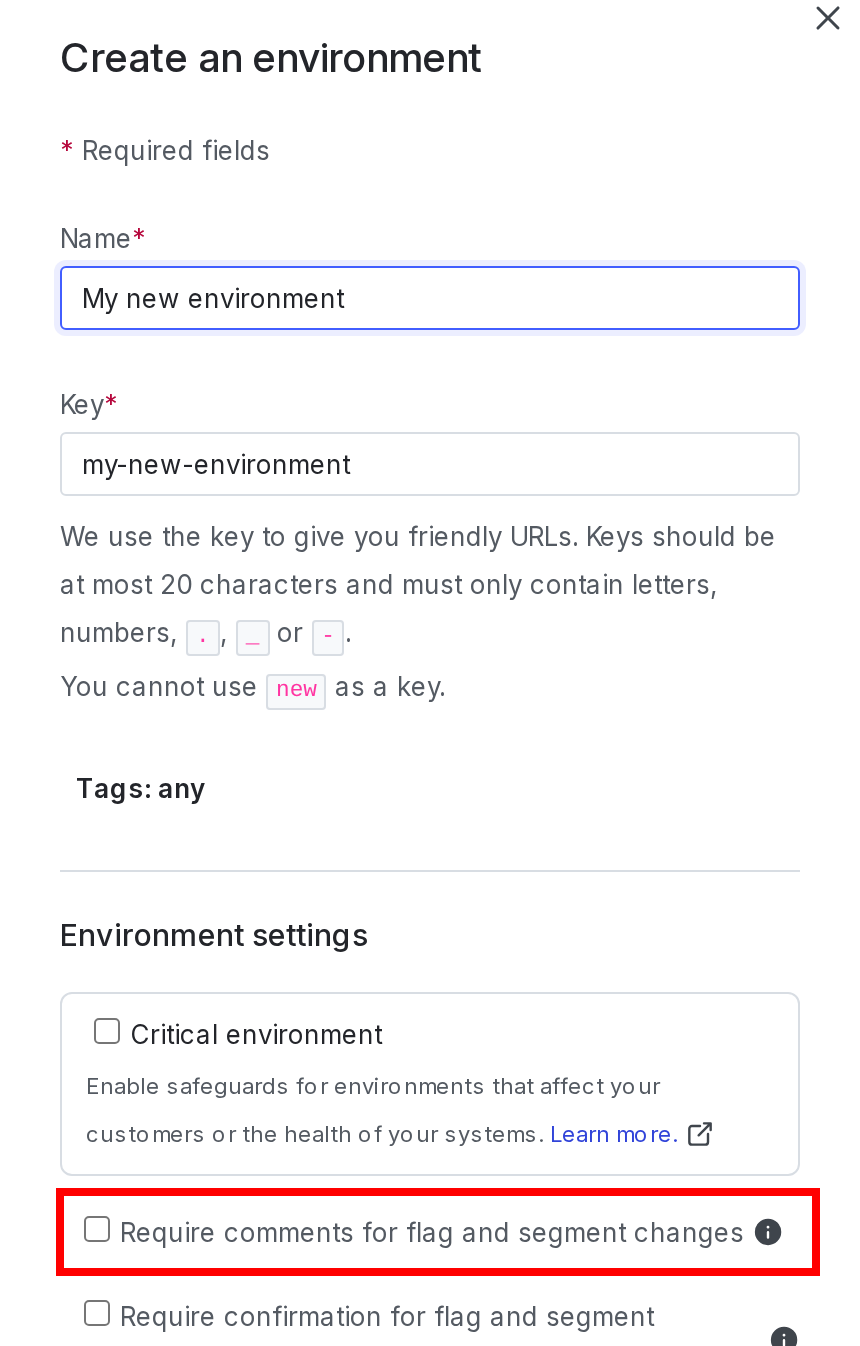Click the "_" allowed character chip
The image size is (860, 1346).
pyautogui.click(x=253, y=637)
